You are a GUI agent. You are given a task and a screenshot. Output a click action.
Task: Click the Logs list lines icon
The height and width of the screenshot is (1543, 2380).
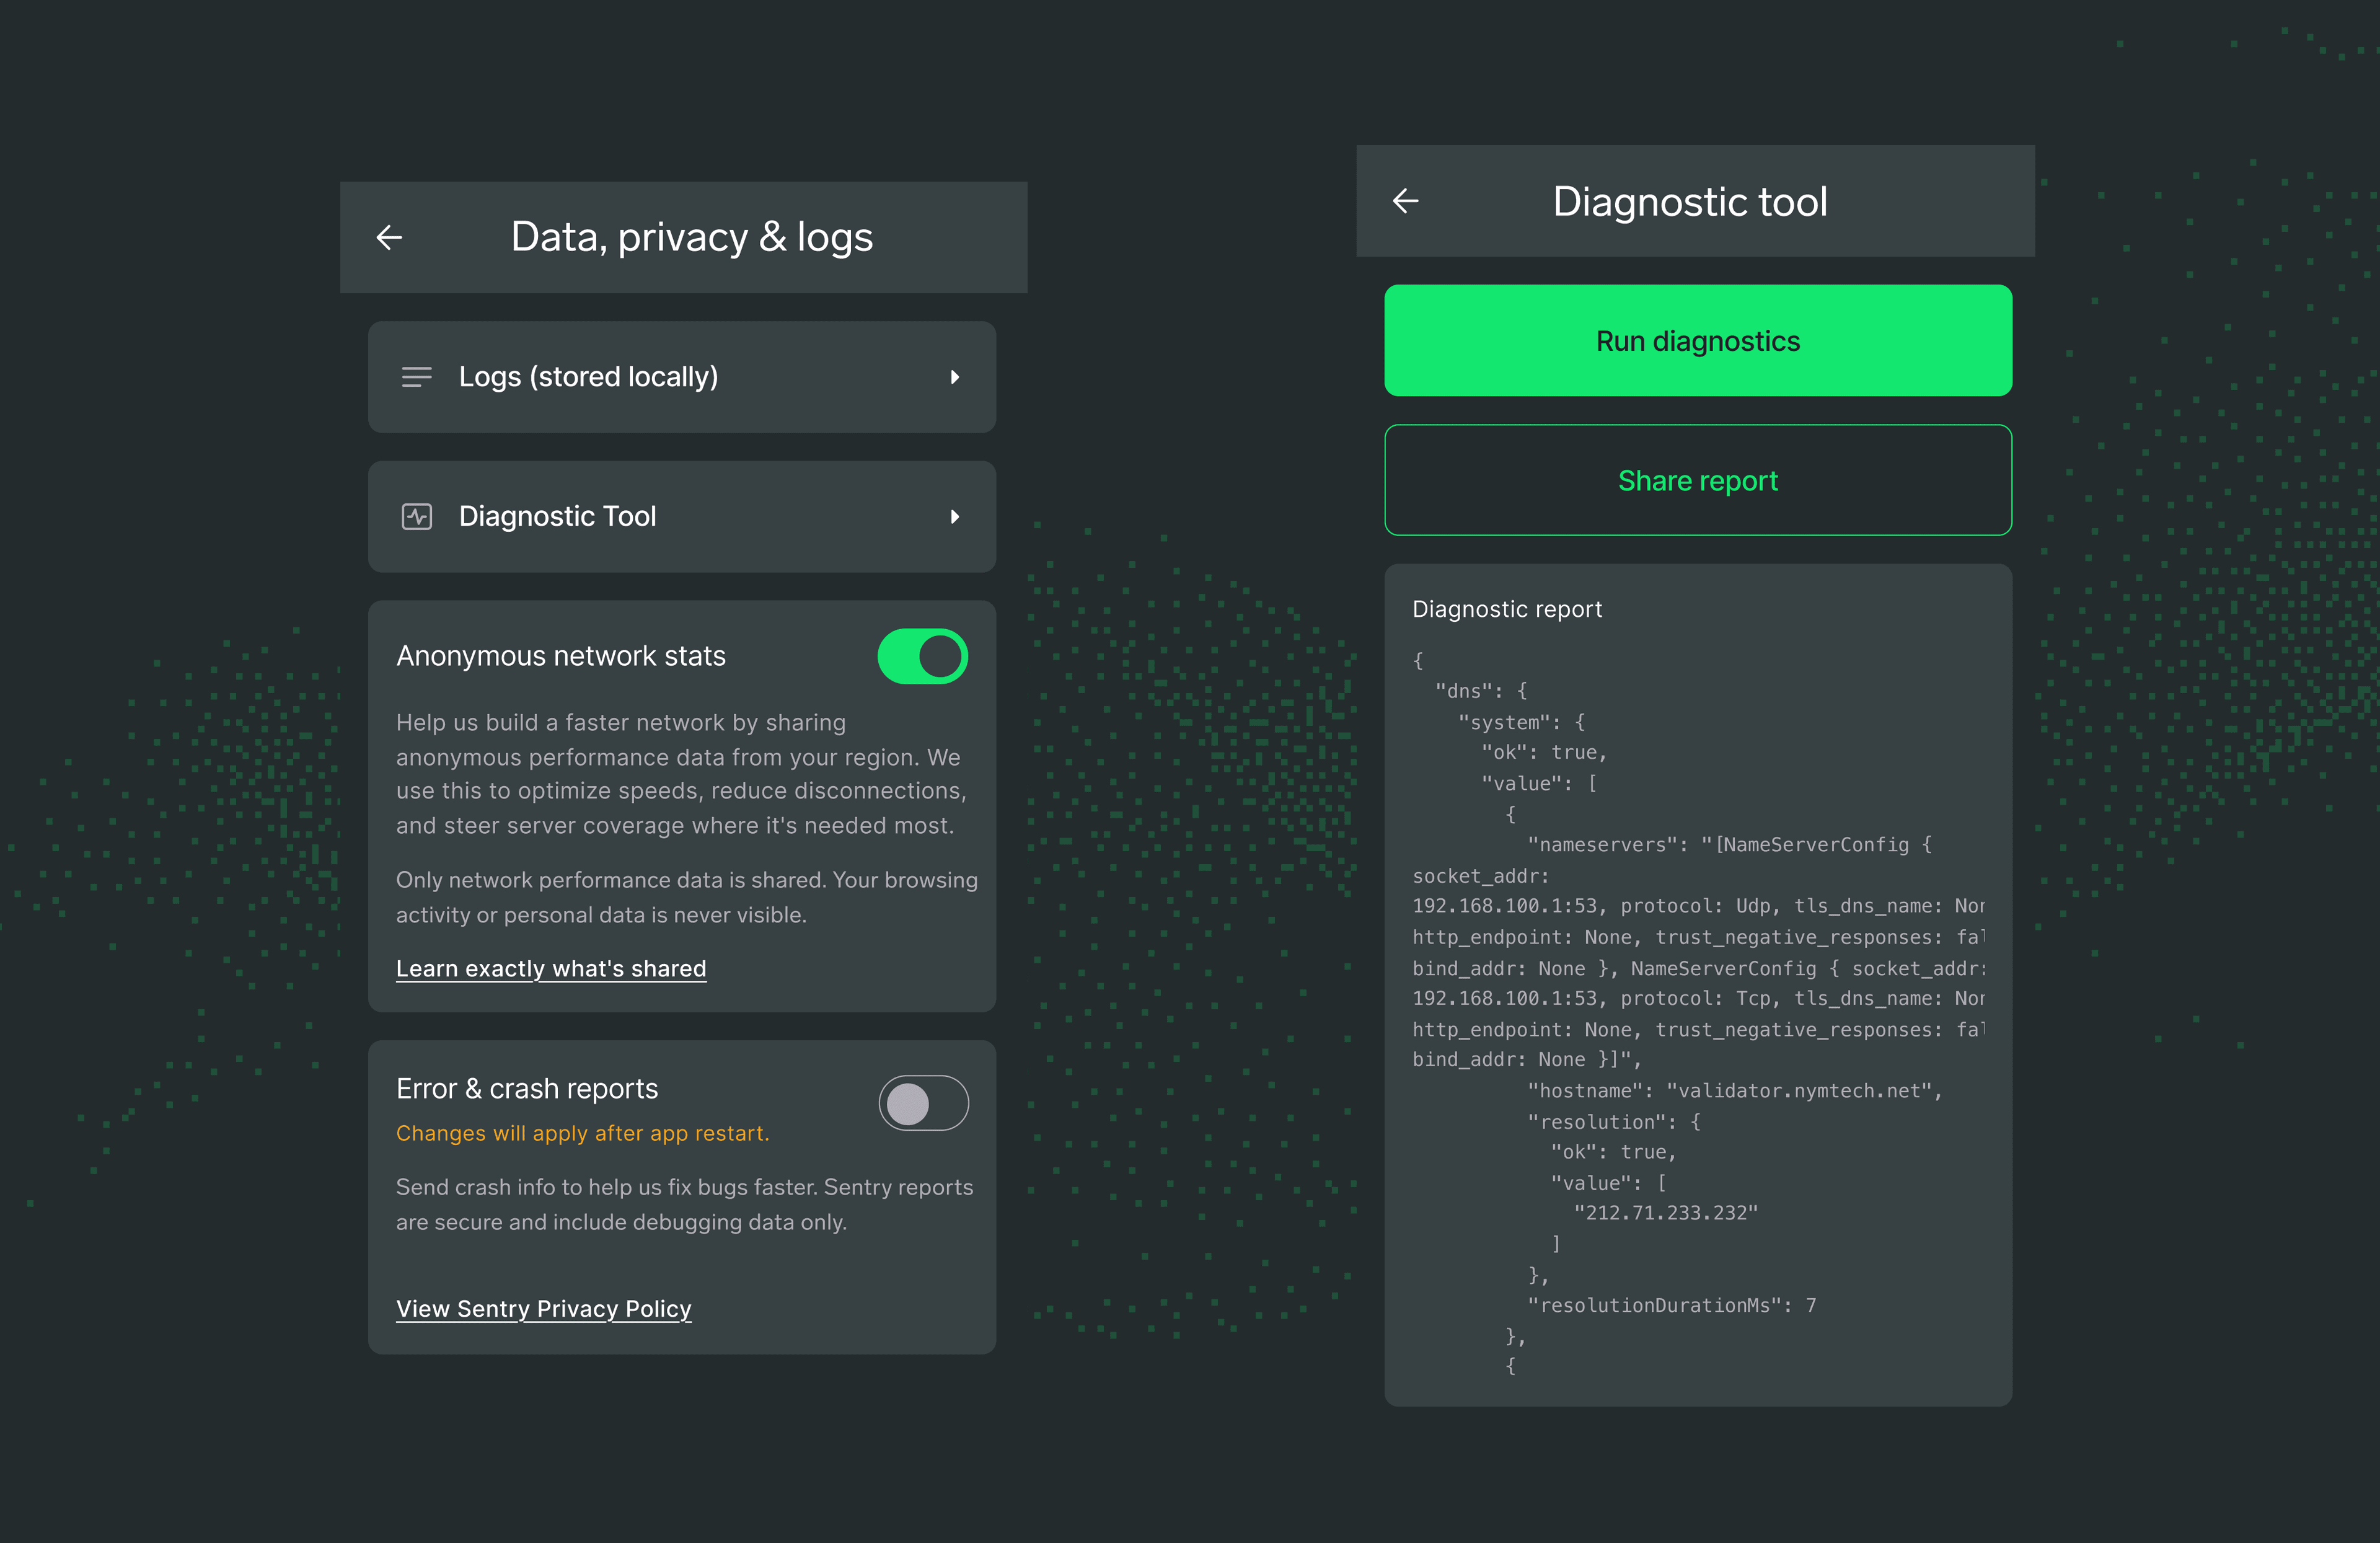tap(416, 377)
